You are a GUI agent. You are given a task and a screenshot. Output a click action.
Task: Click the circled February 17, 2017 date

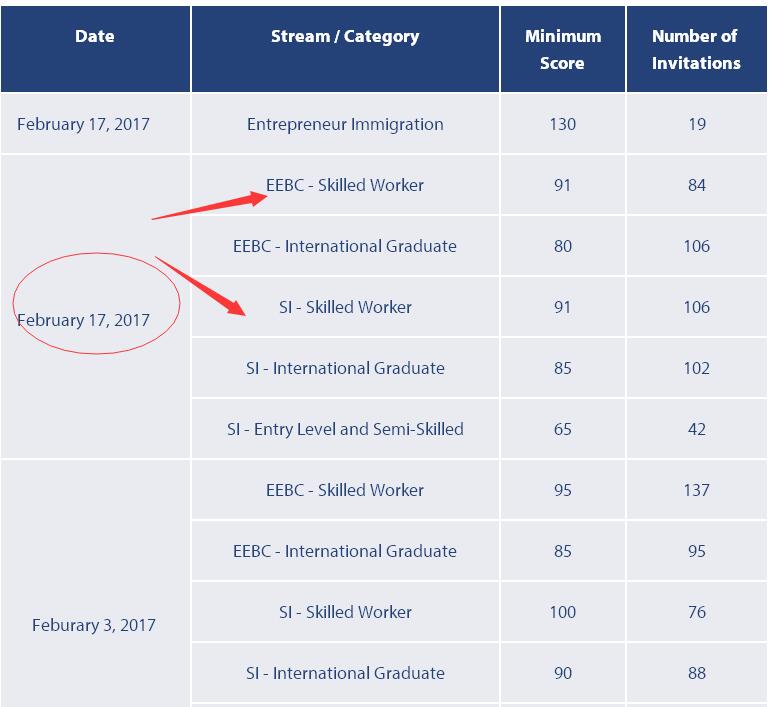84,320
